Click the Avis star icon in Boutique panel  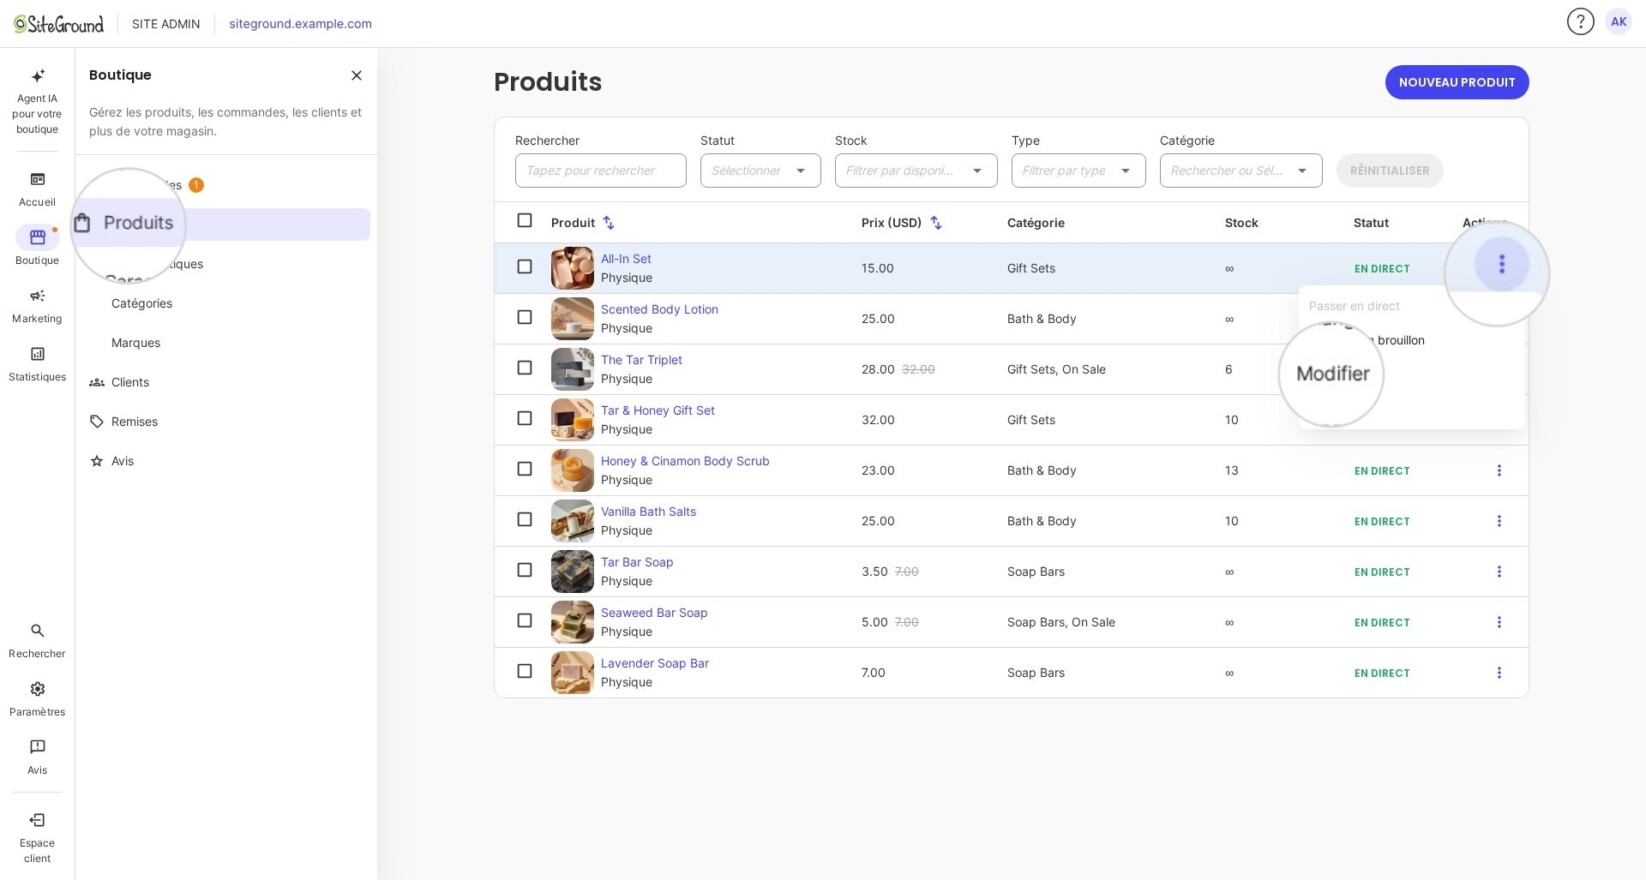point(97,461)
